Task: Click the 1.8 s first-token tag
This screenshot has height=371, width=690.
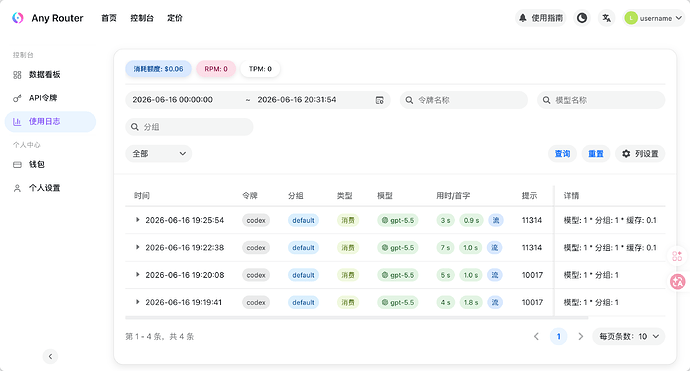Action: (471, 302)
